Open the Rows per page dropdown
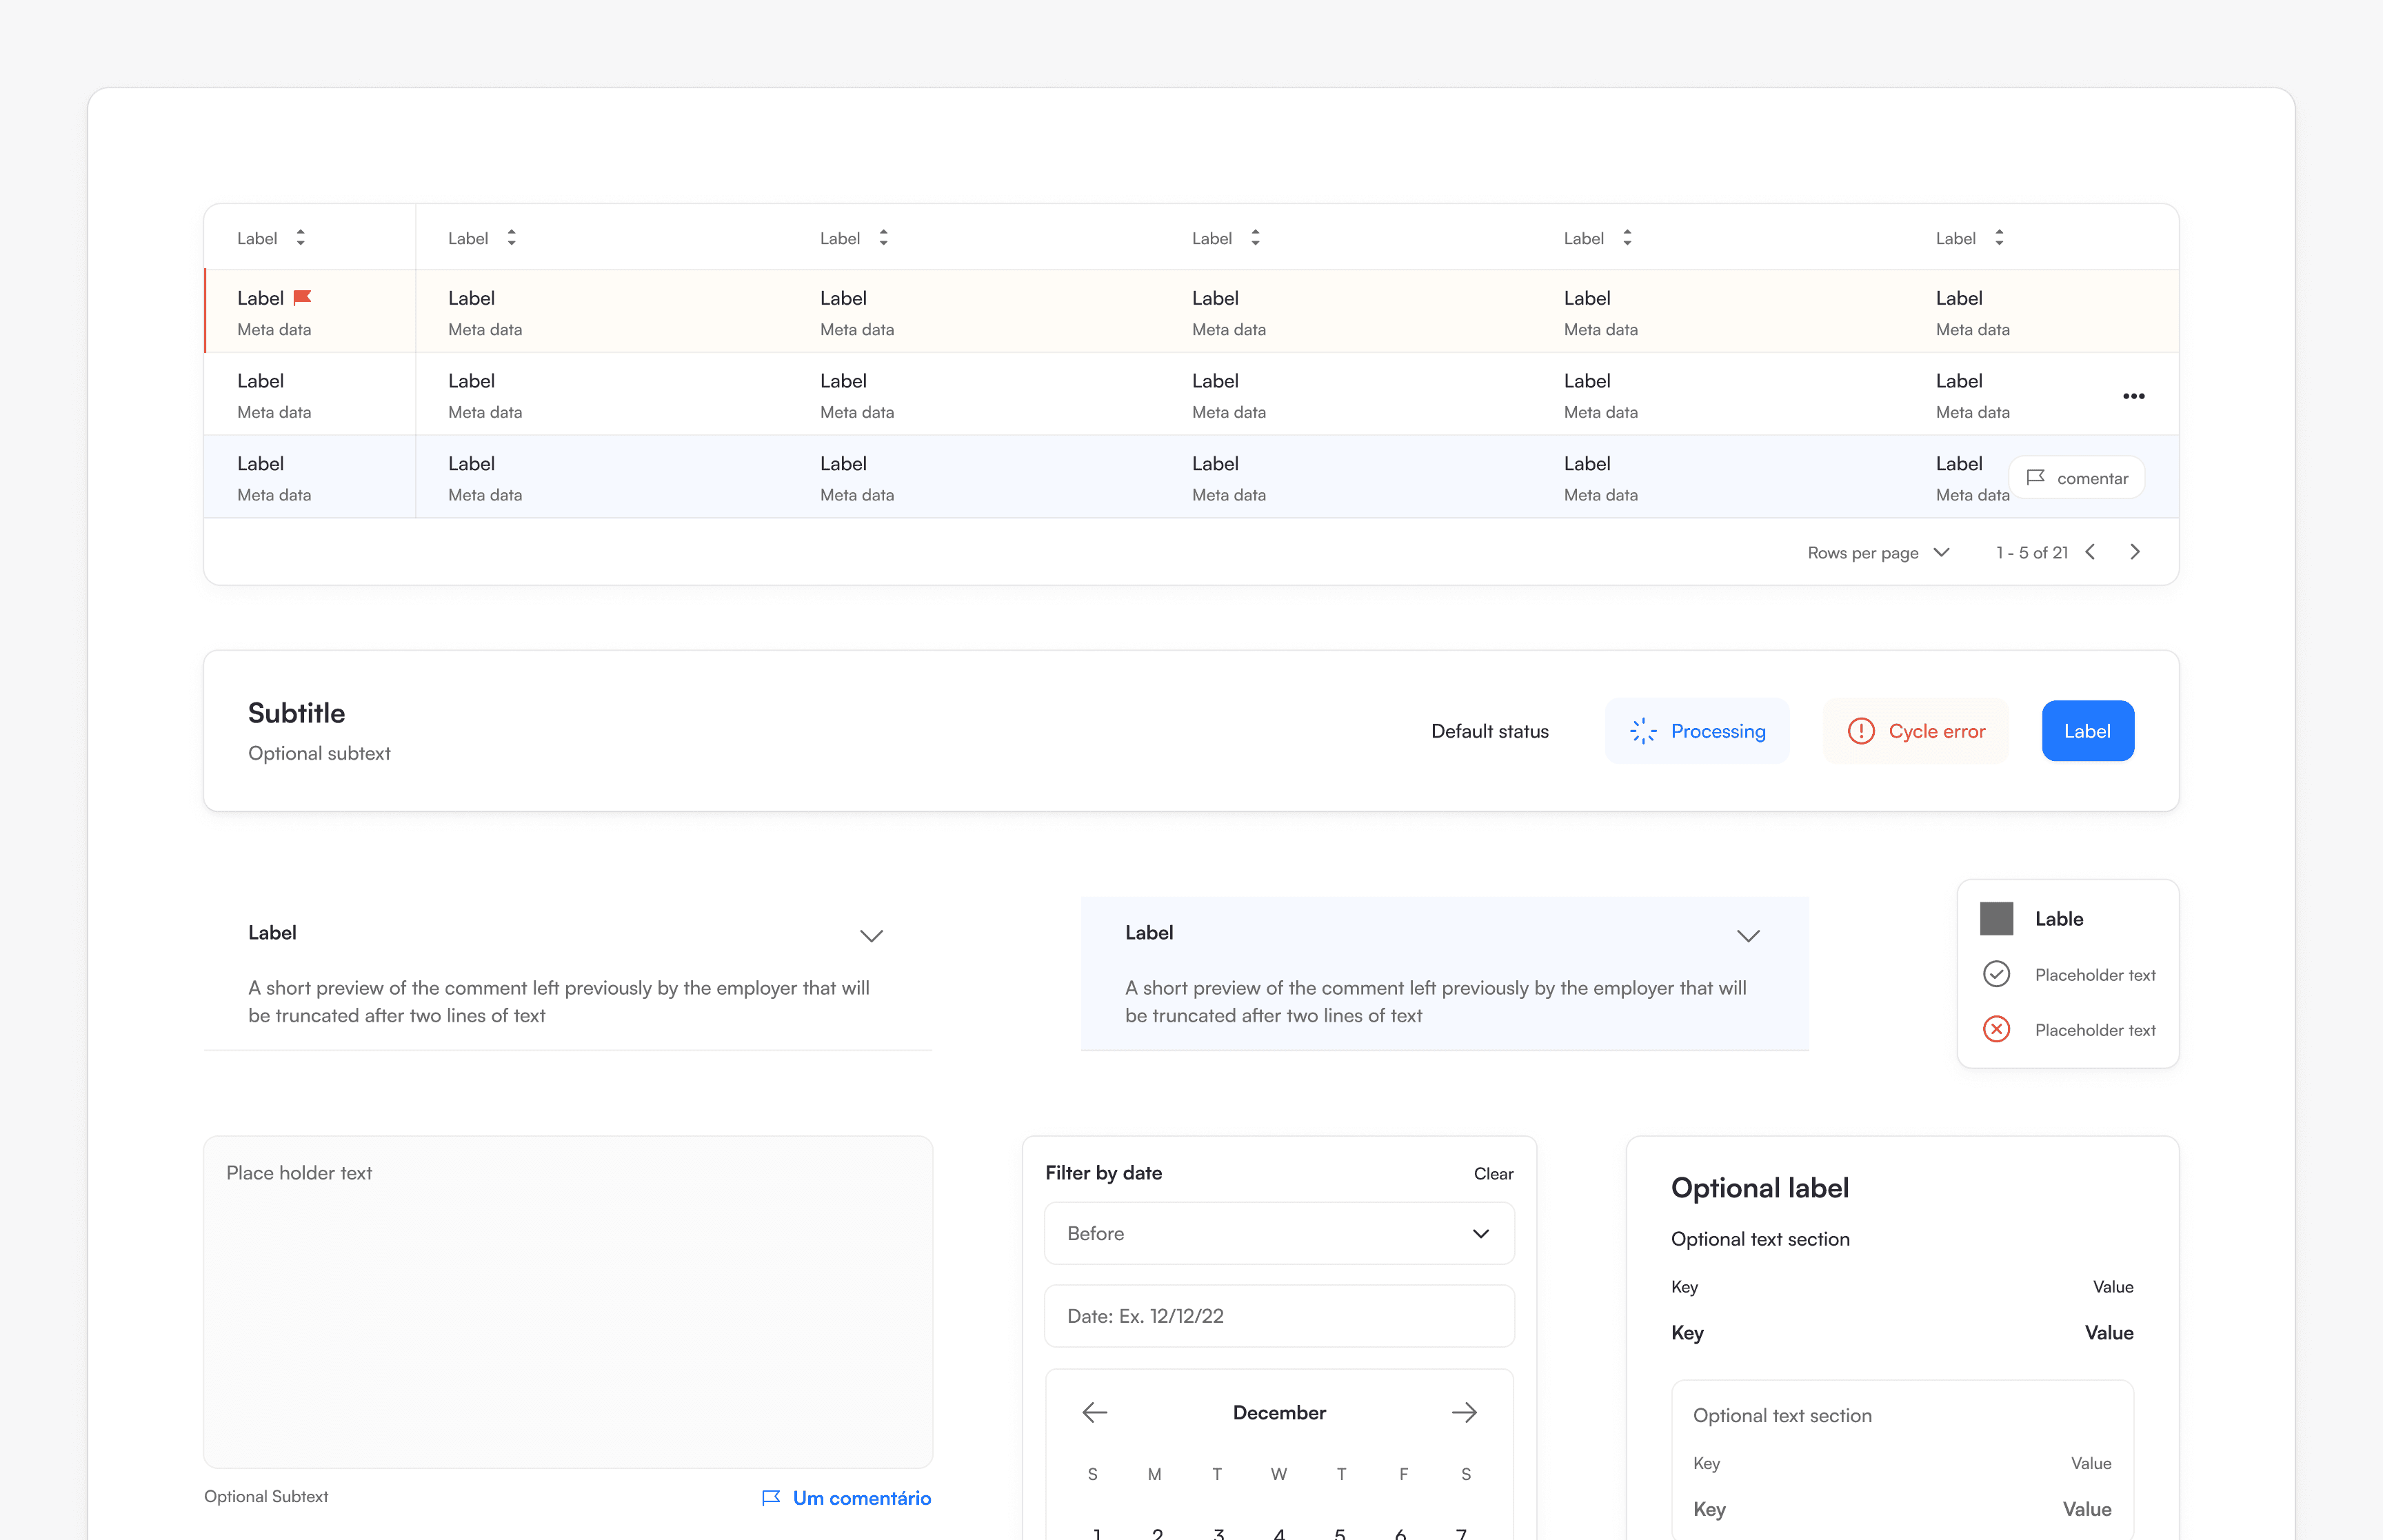 tap(1878, 552)
